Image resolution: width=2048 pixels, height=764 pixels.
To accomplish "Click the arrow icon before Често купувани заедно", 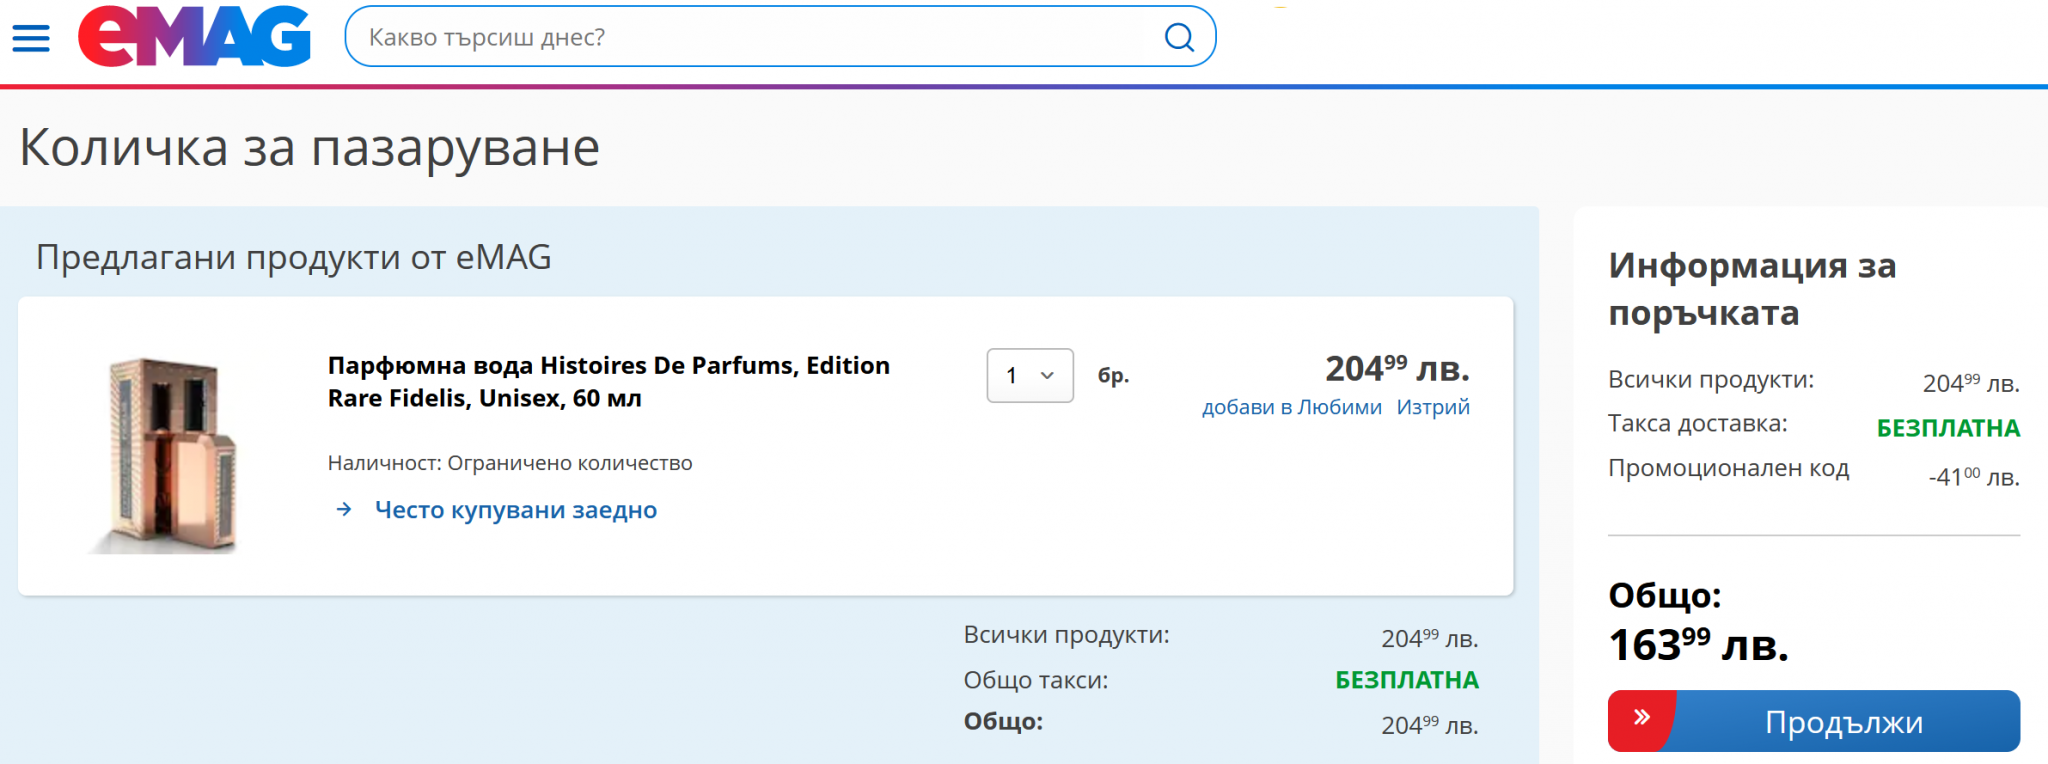I will [x=344, y=510].
